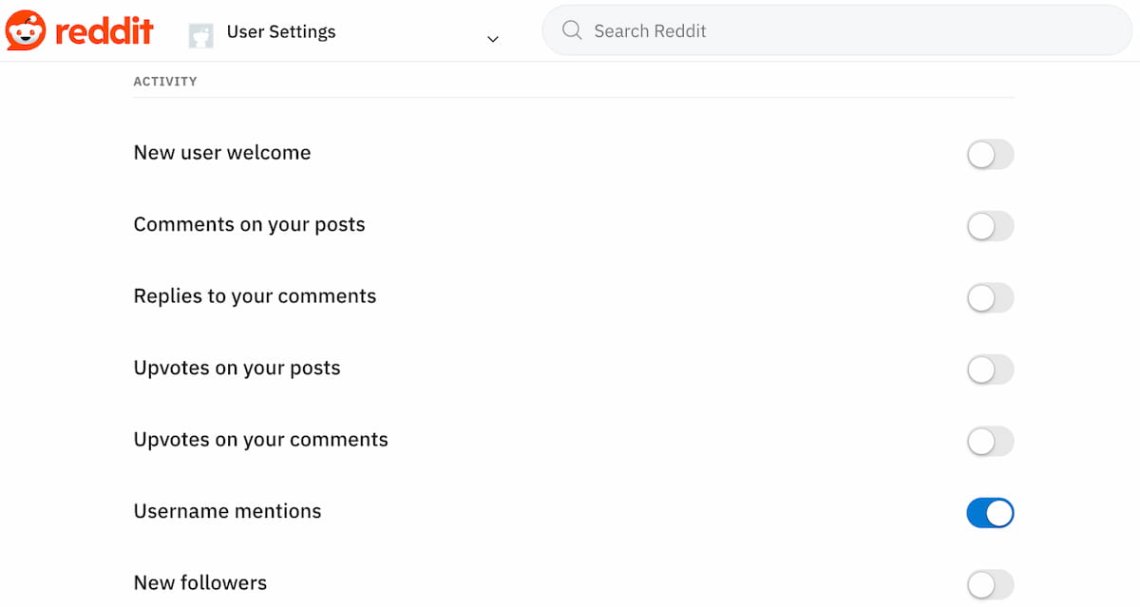
Task: Expand the page selector next to User Settings
Action: point(492,38)
